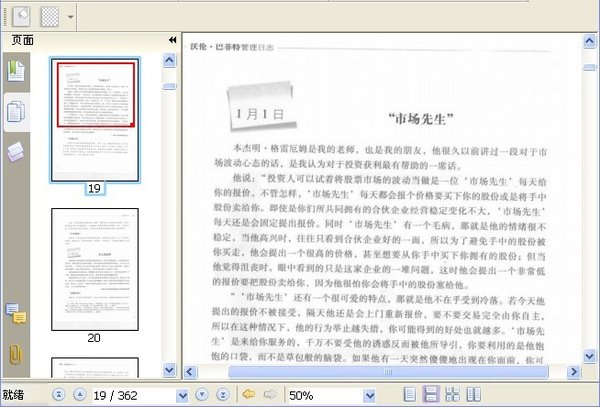This screenshot has height=407, width=600.
Task: Click the page 19 thumbnail label
Action: 95,189
